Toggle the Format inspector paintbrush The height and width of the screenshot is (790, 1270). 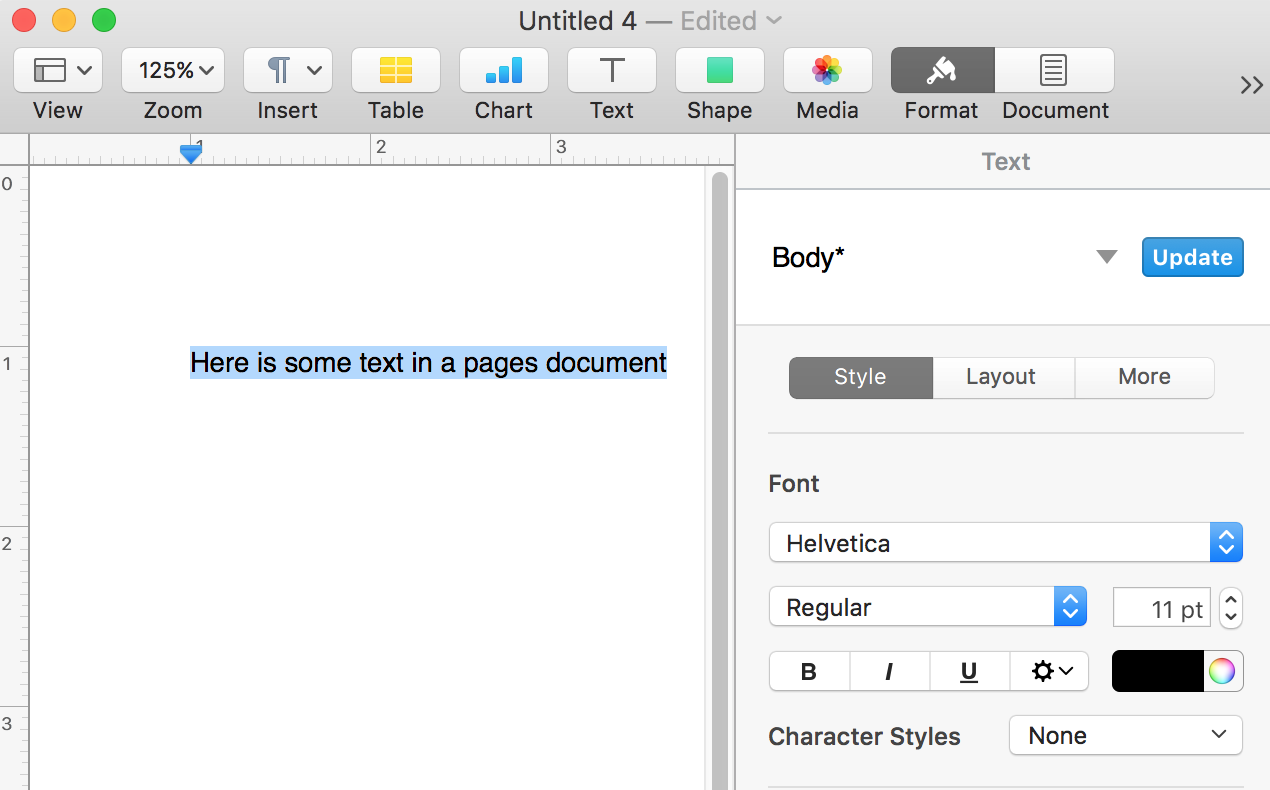[x=942, y=70]
